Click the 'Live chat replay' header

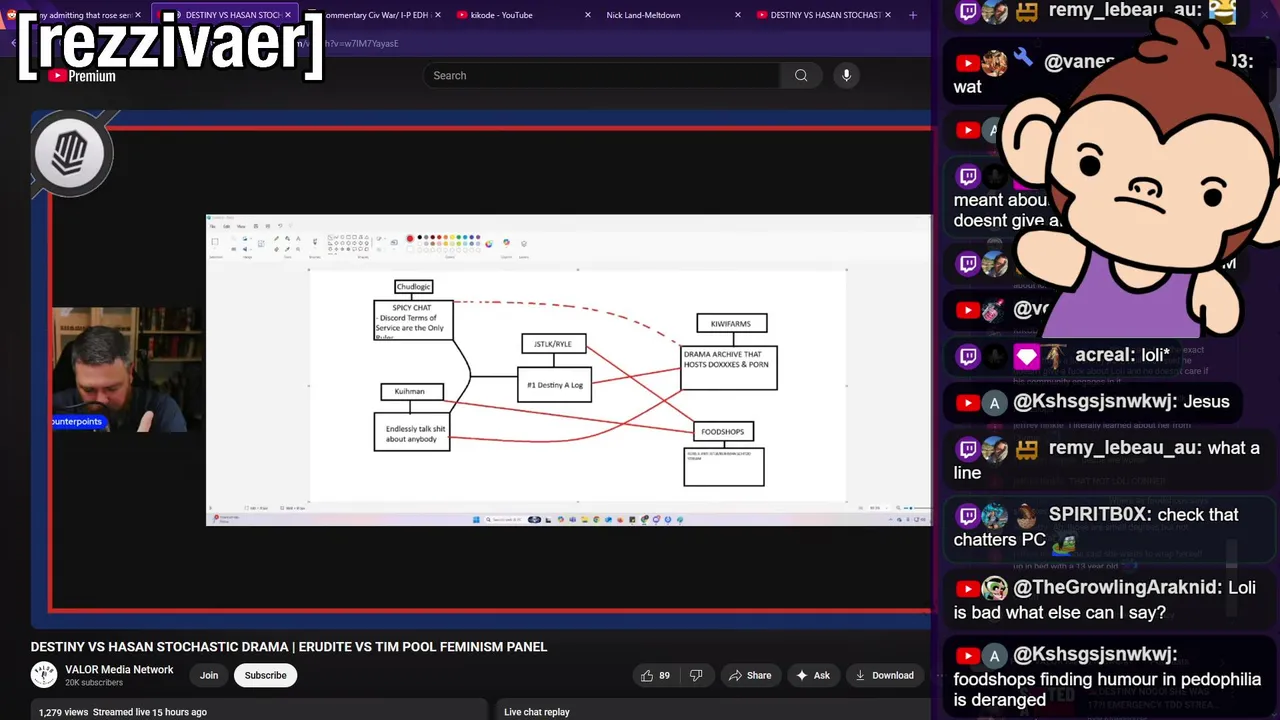coord(537,712)
